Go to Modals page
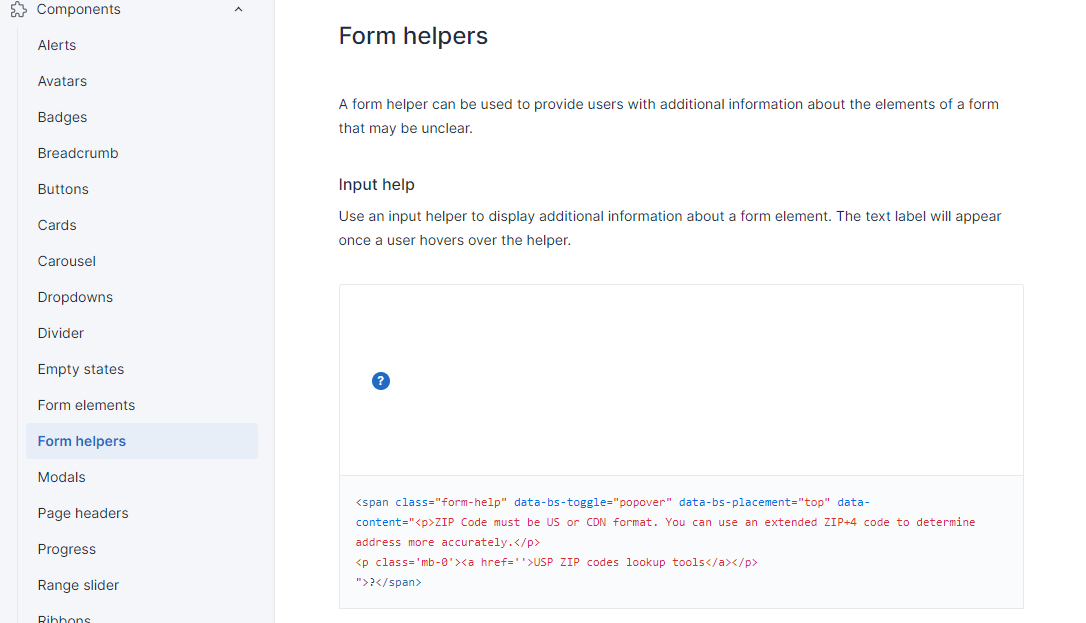The image size is (1086, 623). pos(61,477)
